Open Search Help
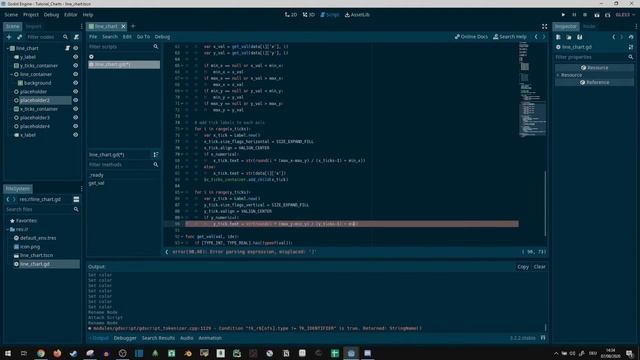This screenshot has height=360, width=640. 509,37
